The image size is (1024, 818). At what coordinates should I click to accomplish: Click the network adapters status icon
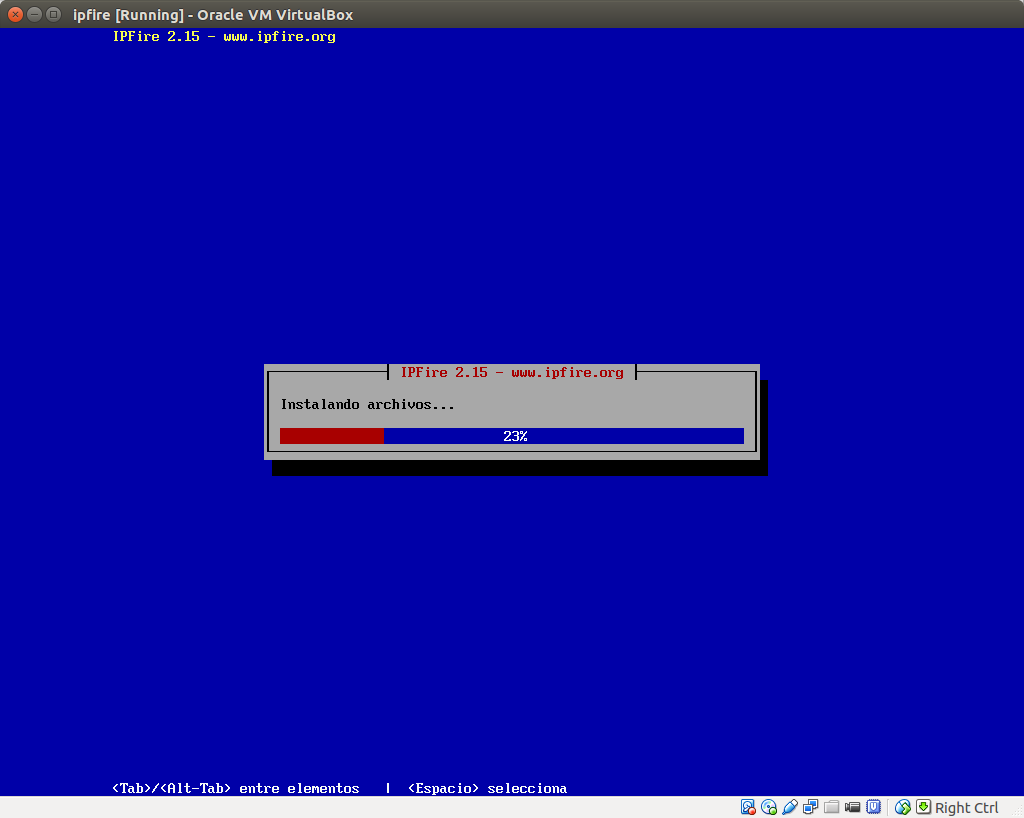click(x=811, y=806)
